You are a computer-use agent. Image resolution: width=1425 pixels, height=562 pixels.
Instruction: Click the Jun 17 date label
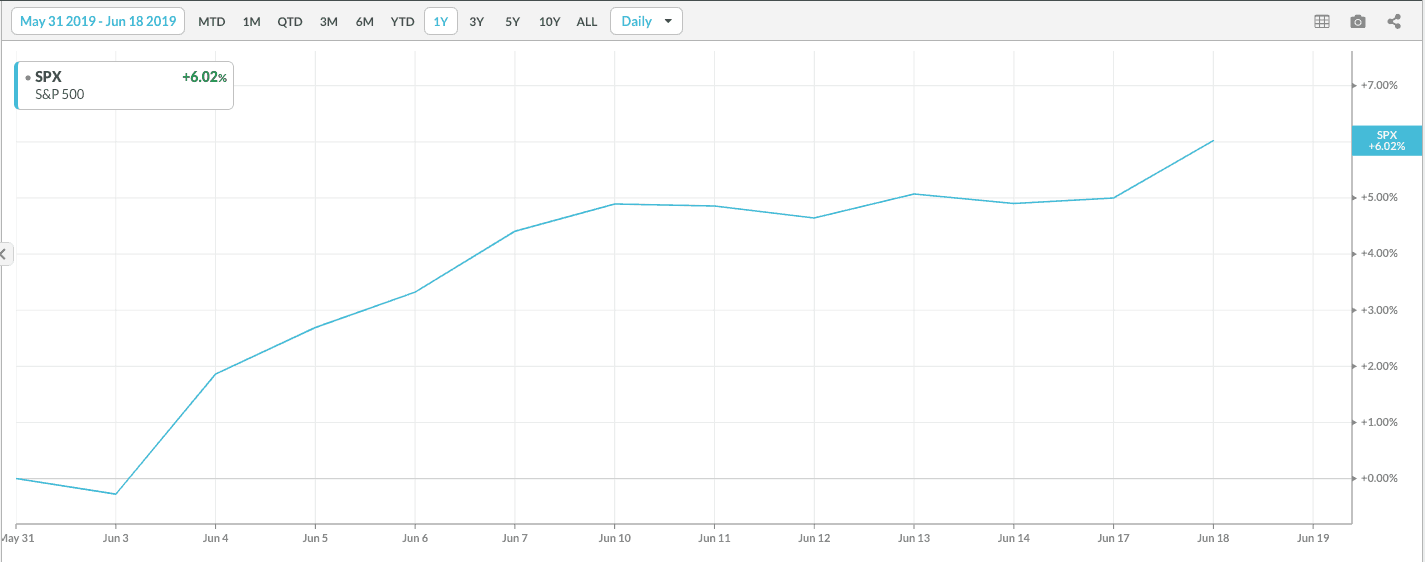point(1113,538)
